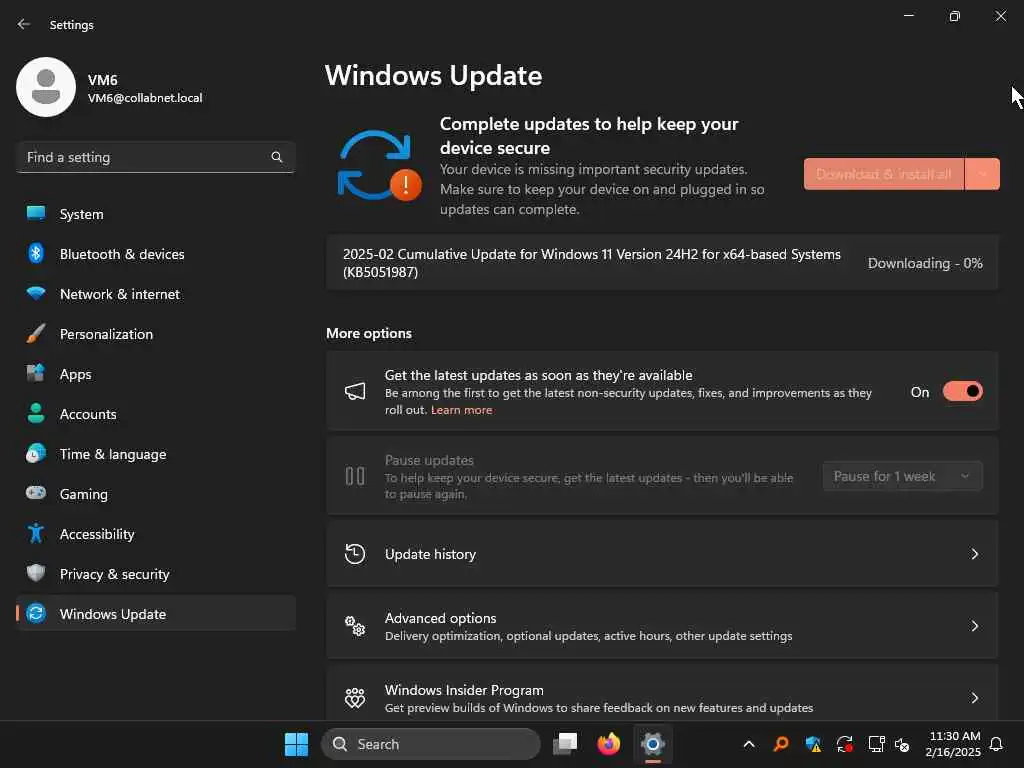Click the Accessibility figure icon
This screenshot has height=768, width=1024.
pos(36,534)
